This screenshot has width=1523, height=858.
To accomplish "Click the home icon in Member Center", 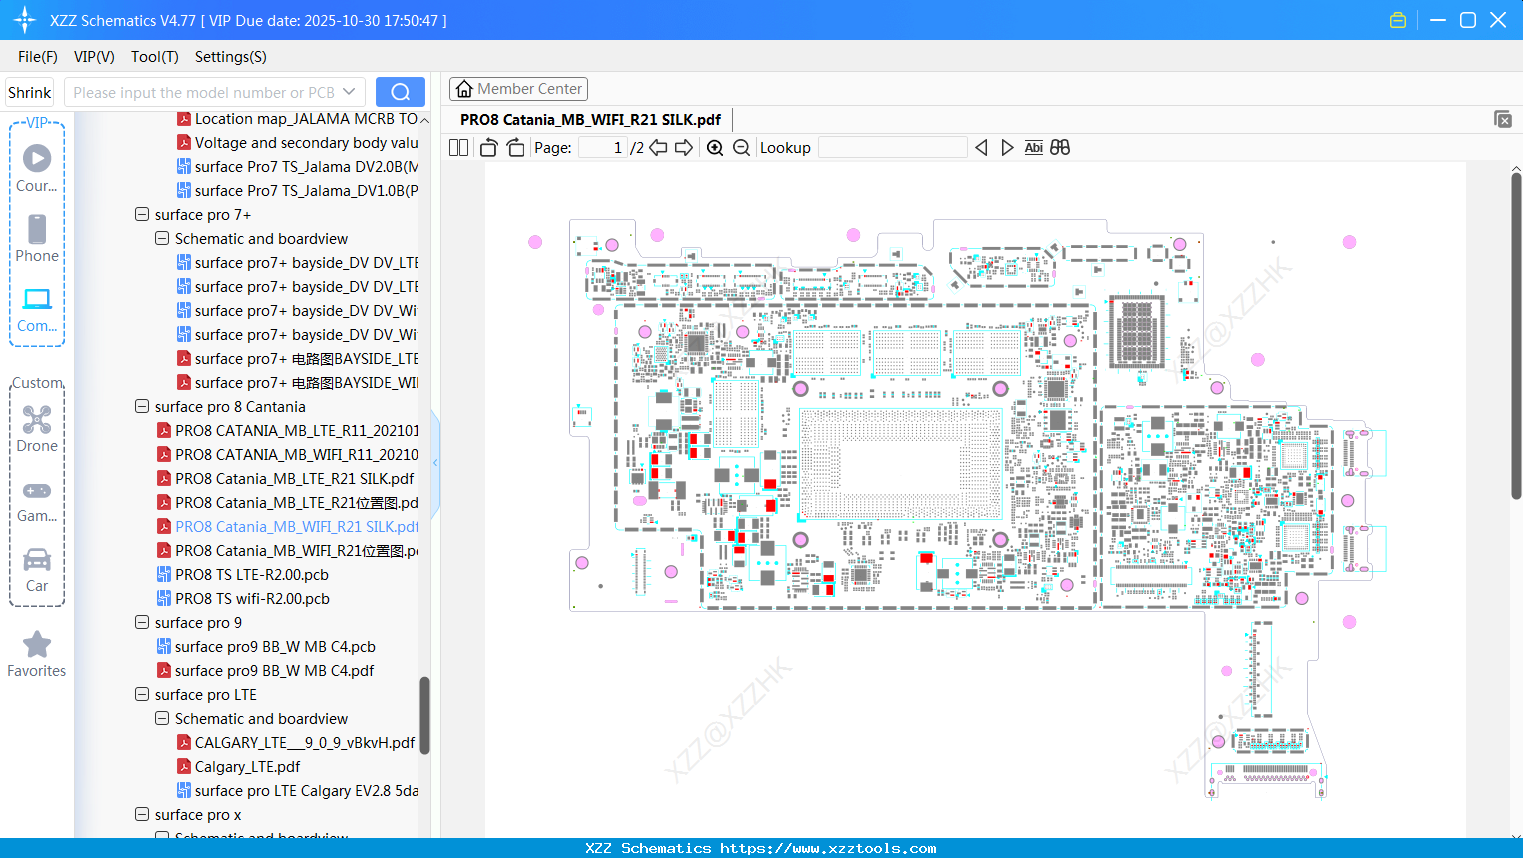I will pyautogui.click(x=464, y=89).
